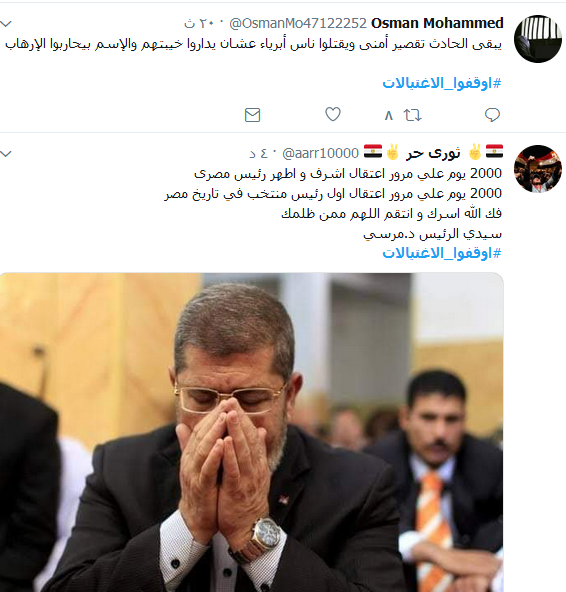Image resolution: width=566 pixels, height=592 pixels.
Task: Open the ثورى حر display name
Action: pos(433,153)
